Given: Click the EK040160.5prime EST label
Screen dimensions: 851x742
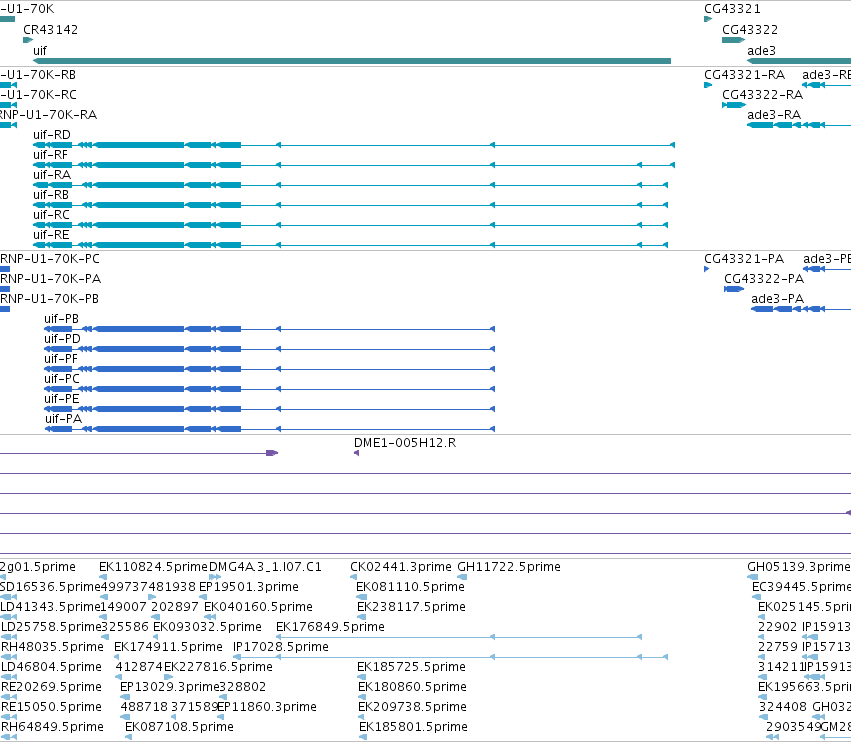Looking at the screenshot, I should pyautogui.click(x=258, y=607).
